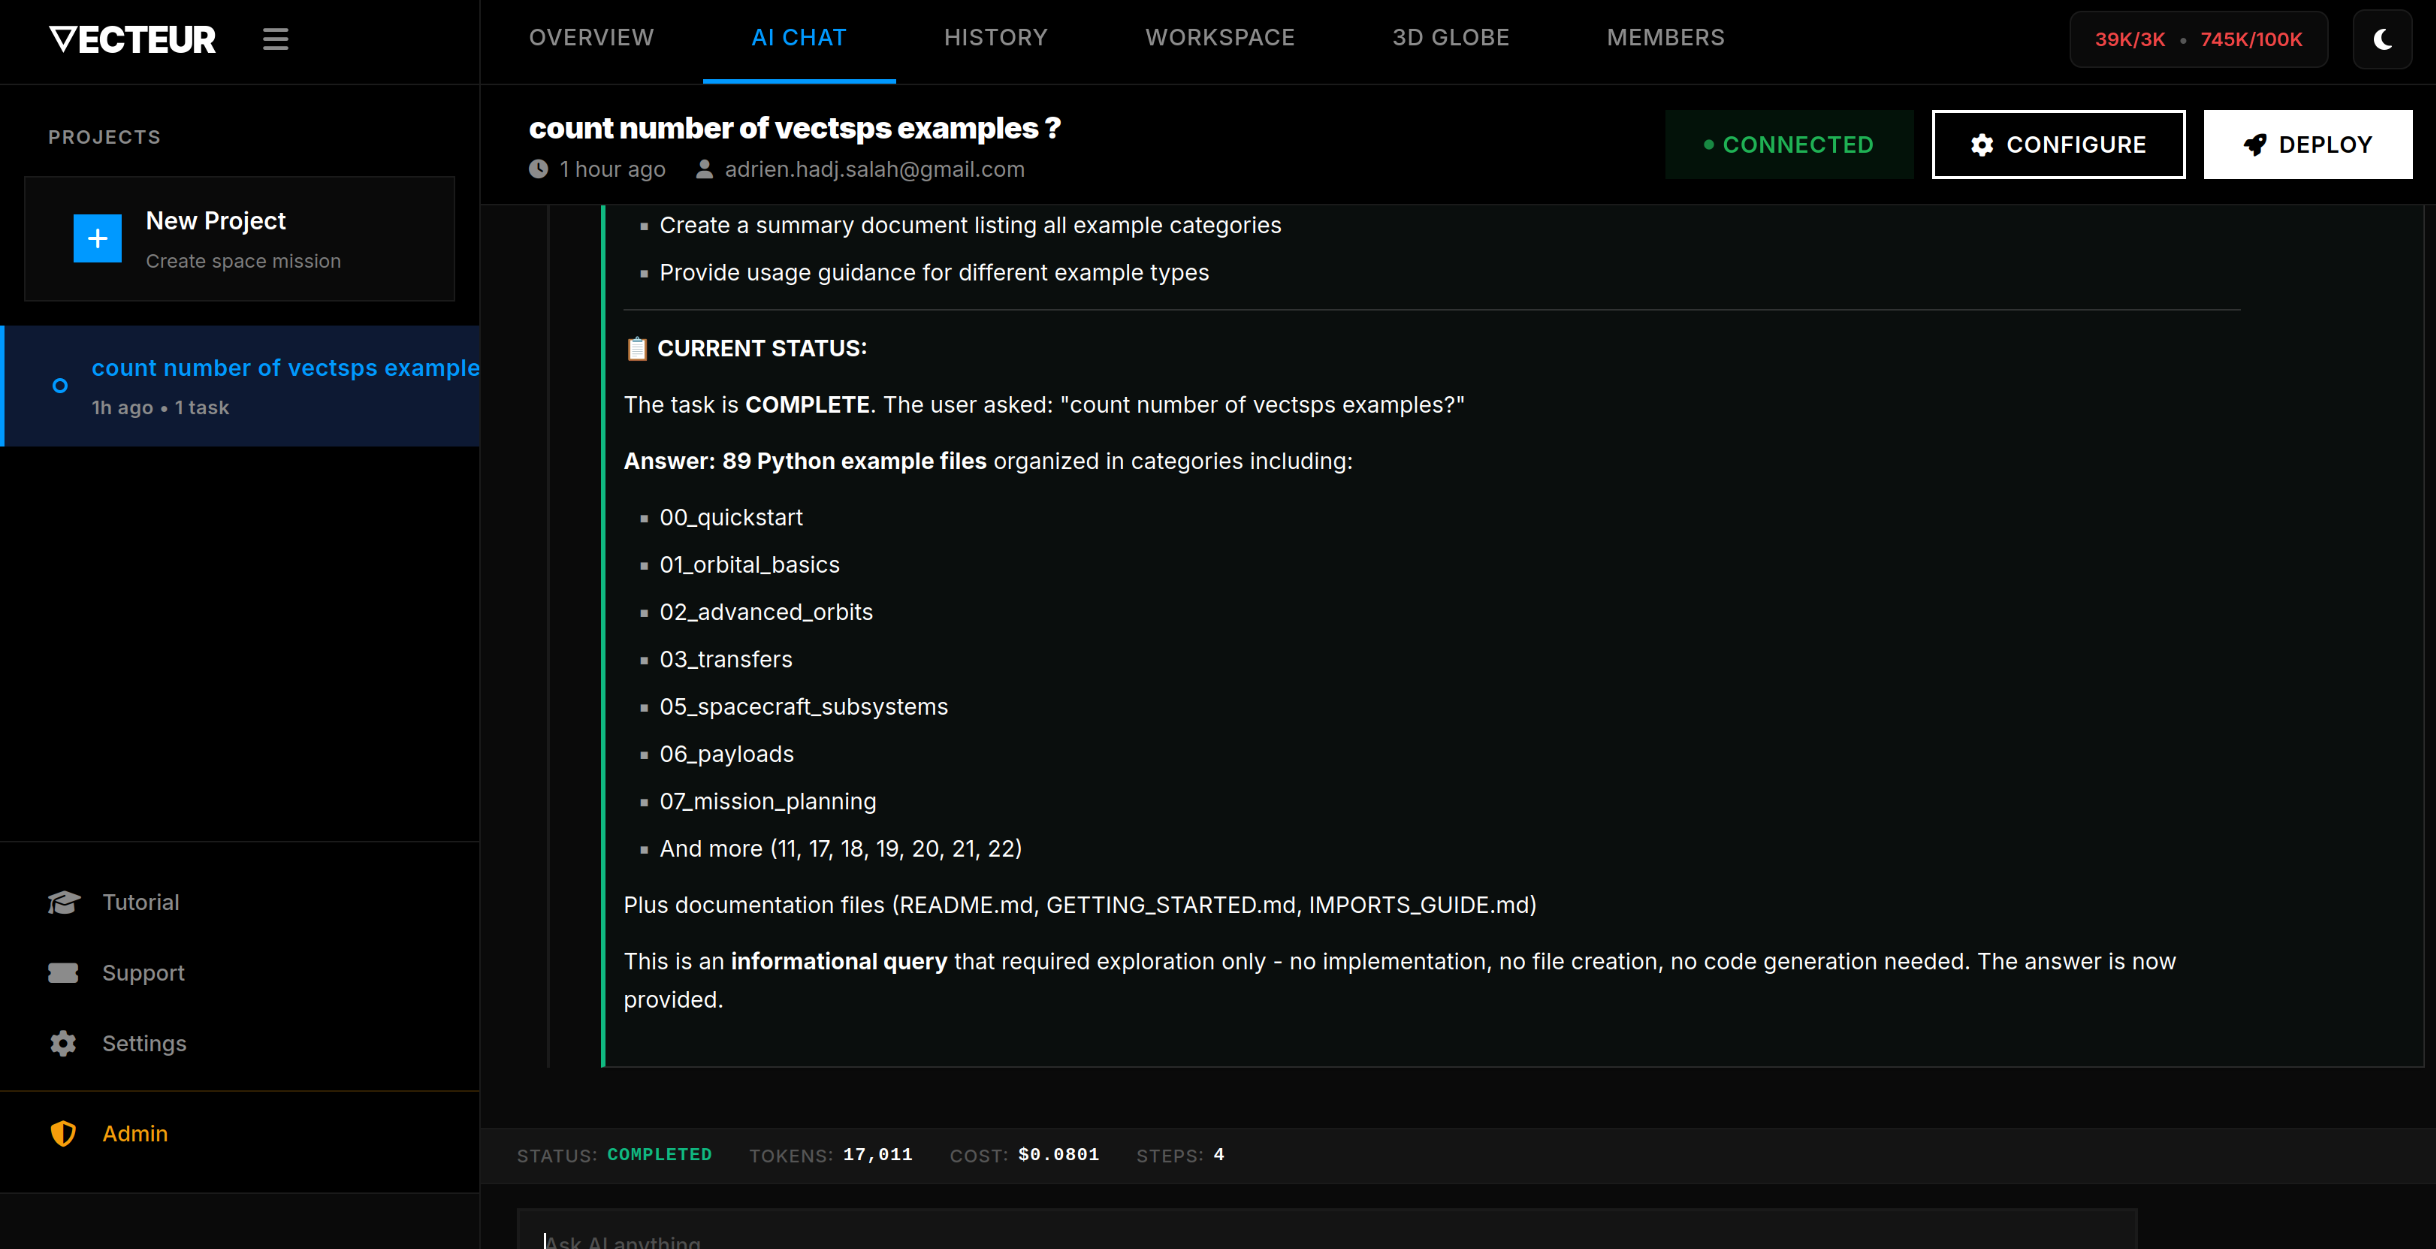
Task: Click the CONFIGURE button
Action: pos(2058,144)
